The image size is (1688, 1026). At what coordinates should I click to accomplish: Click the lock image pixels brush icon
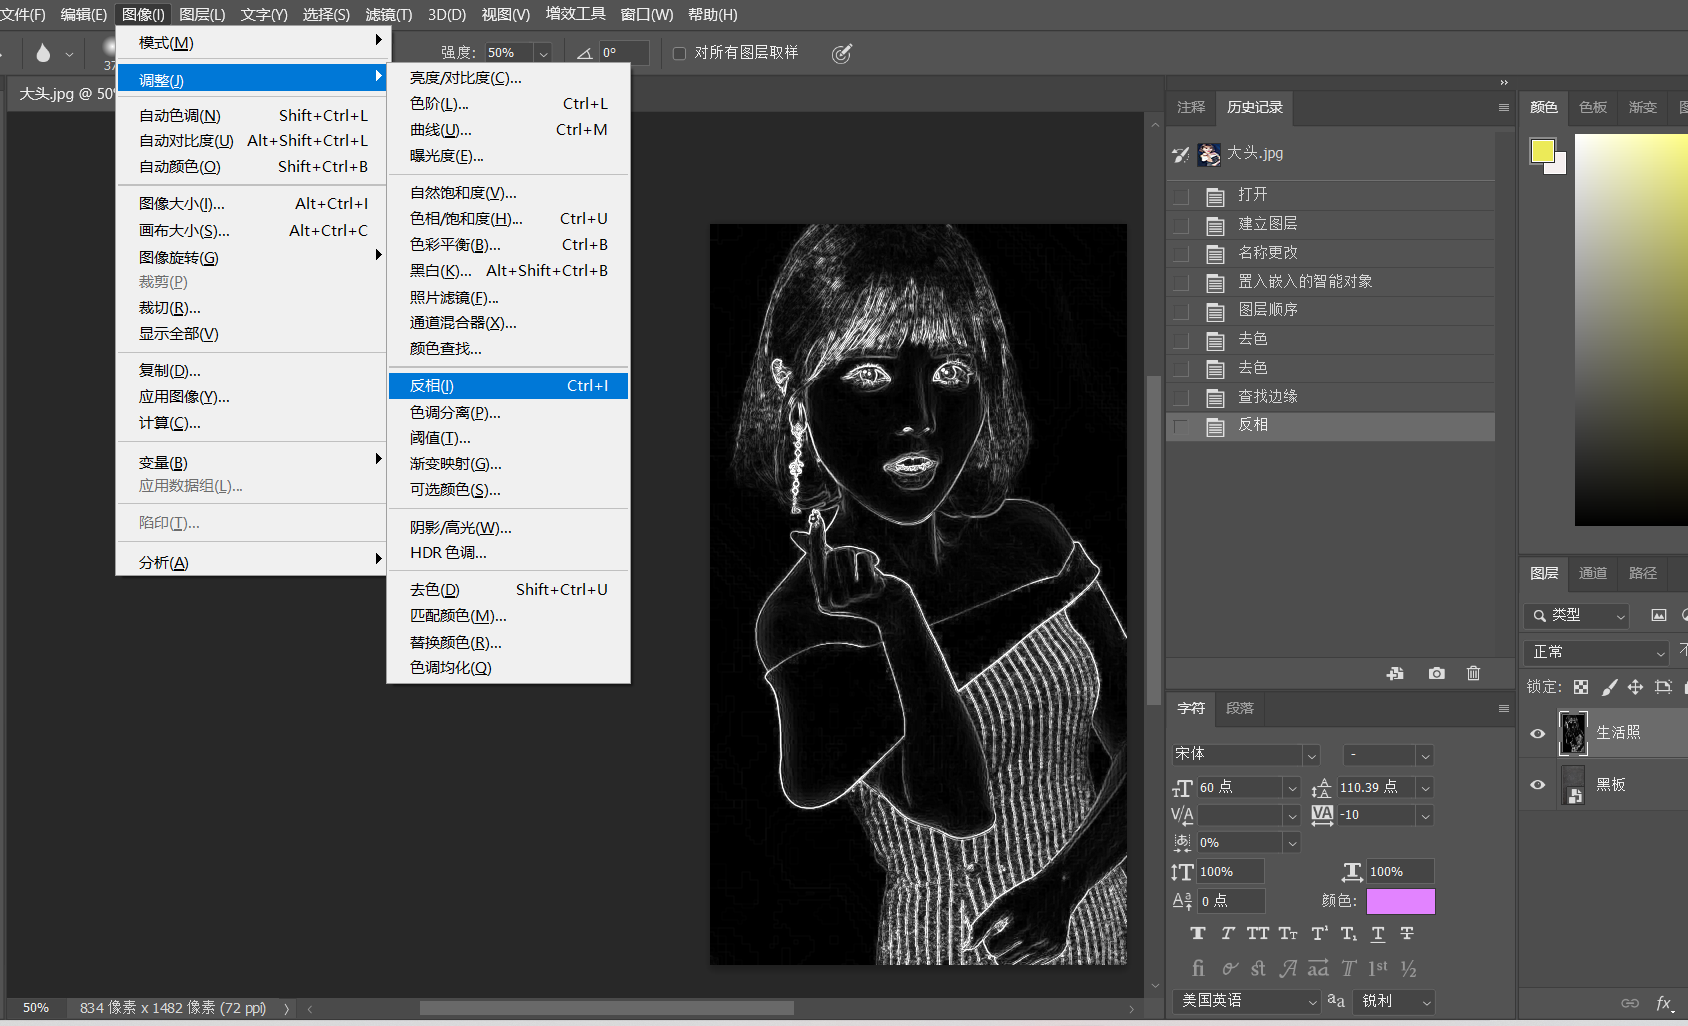tap(1608, 687)
